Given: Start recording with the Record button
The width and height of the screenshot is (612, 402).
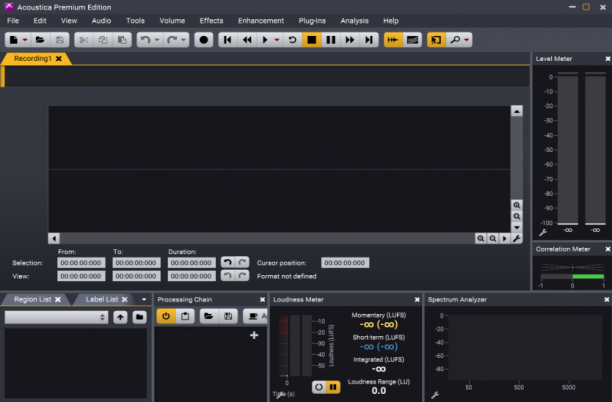Looking at the screenshot, I should click(x=204, y=40).
